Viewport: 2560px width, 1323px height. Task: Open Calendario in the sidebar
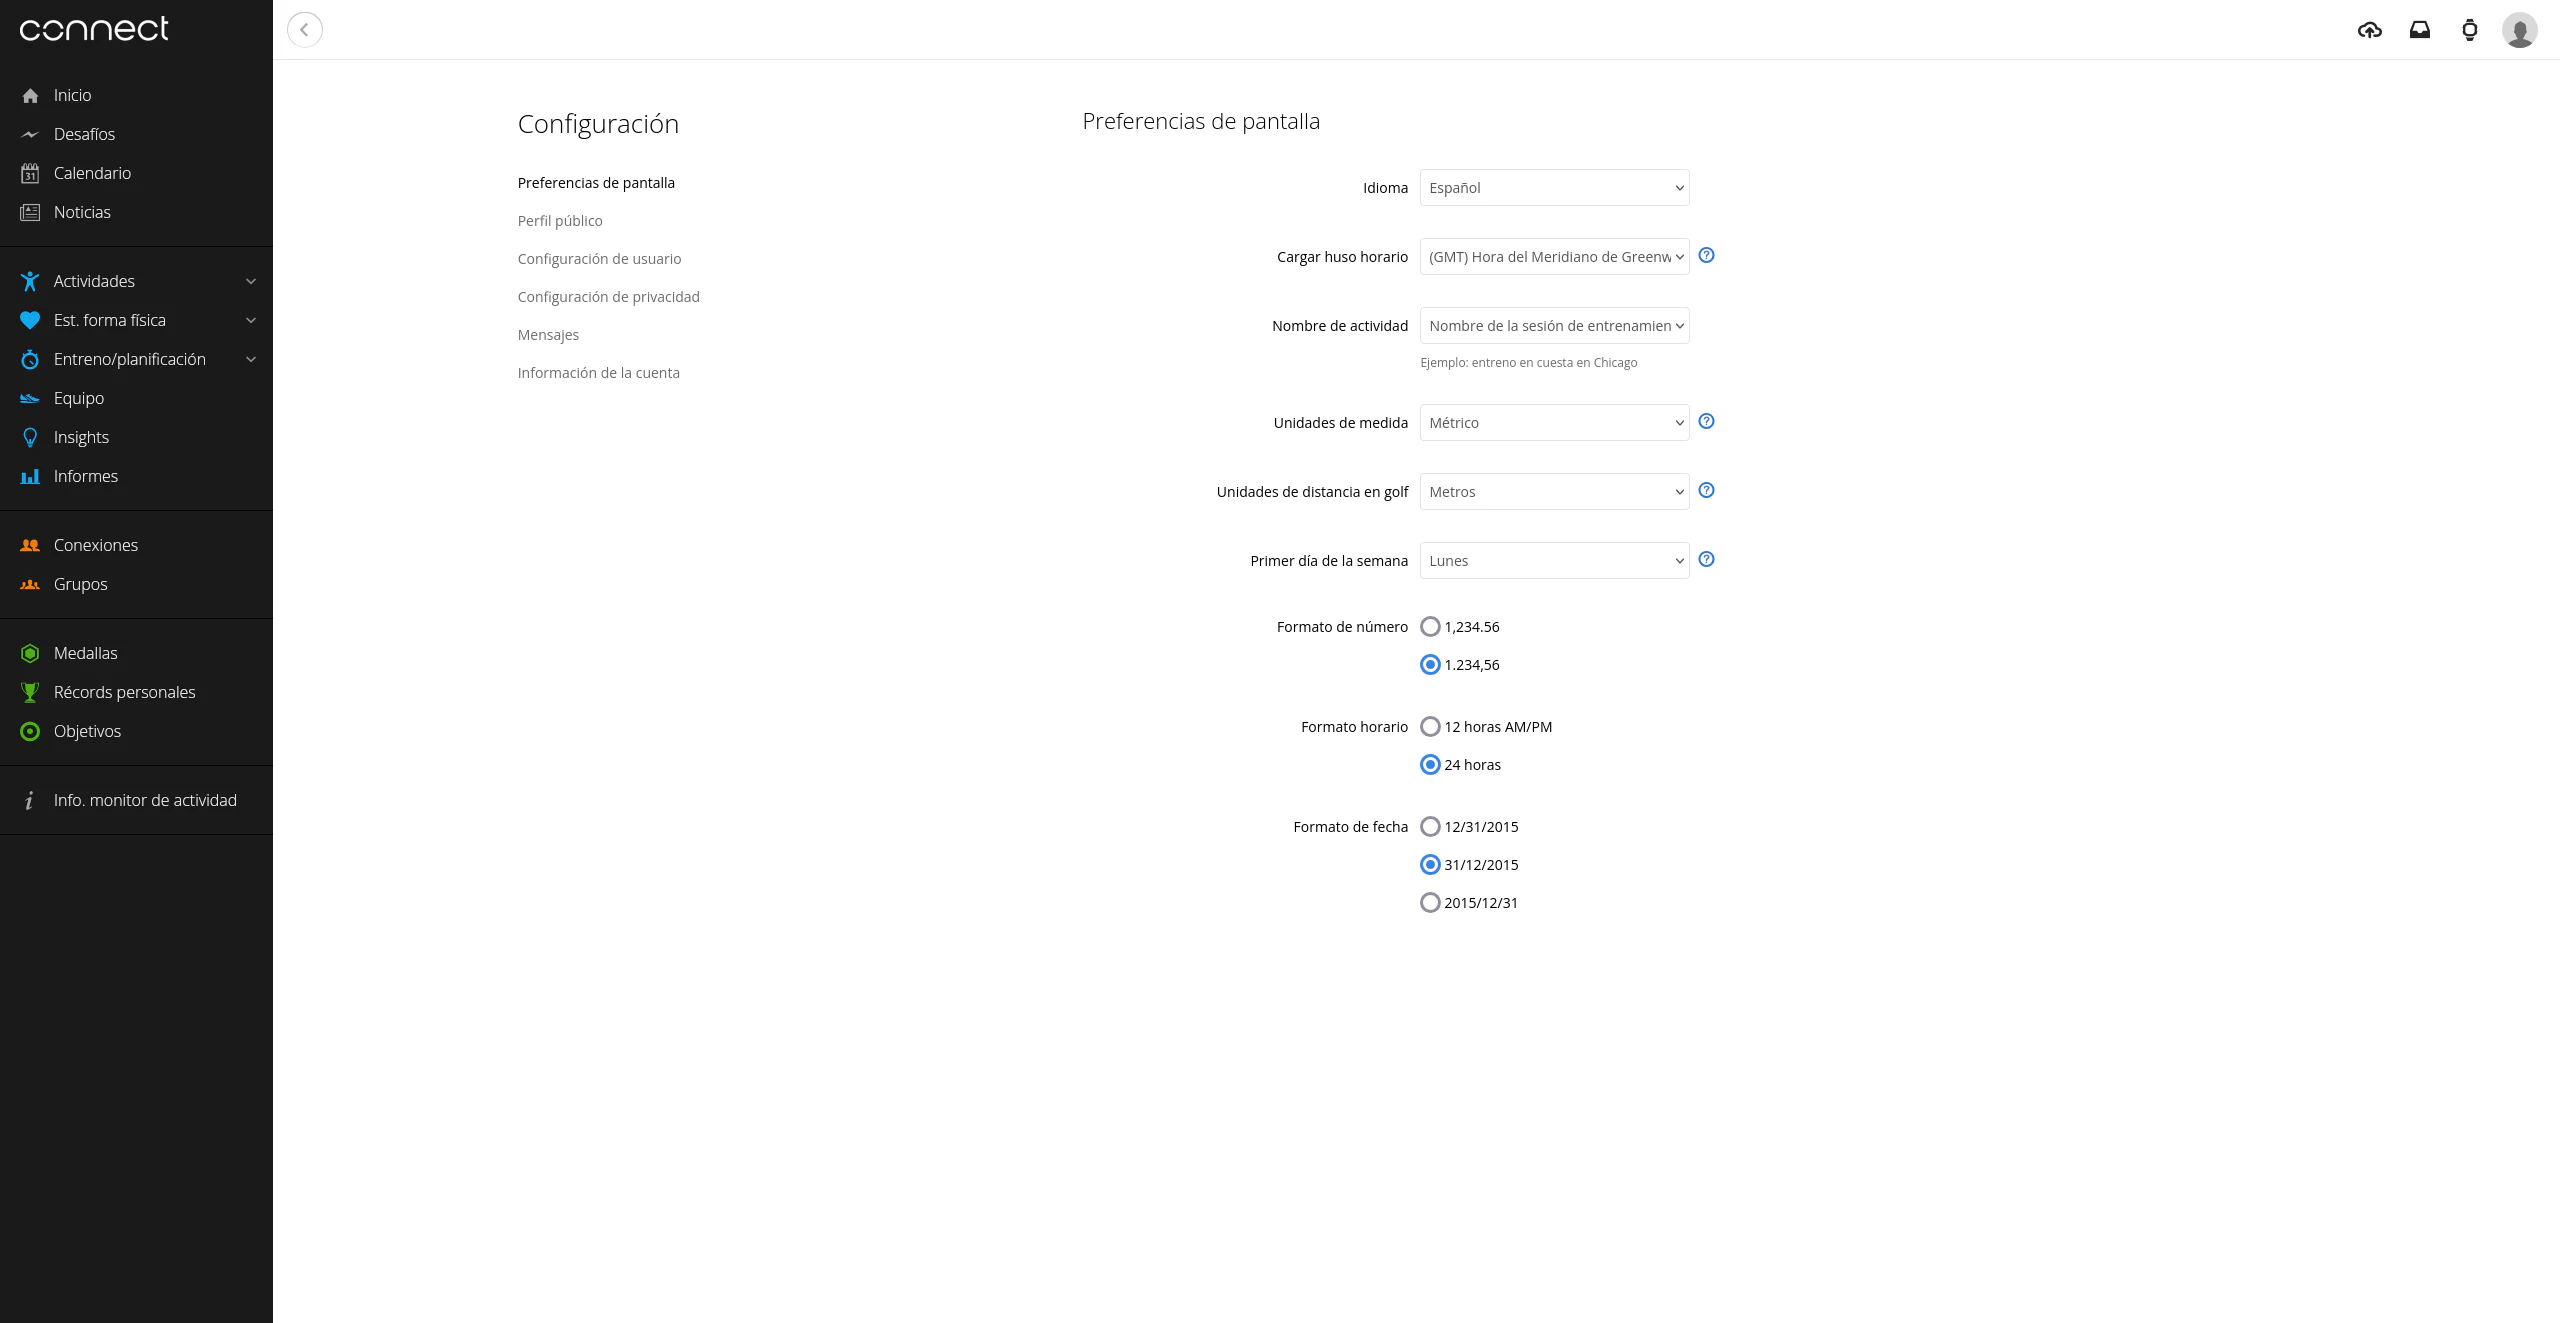point(92,173)
